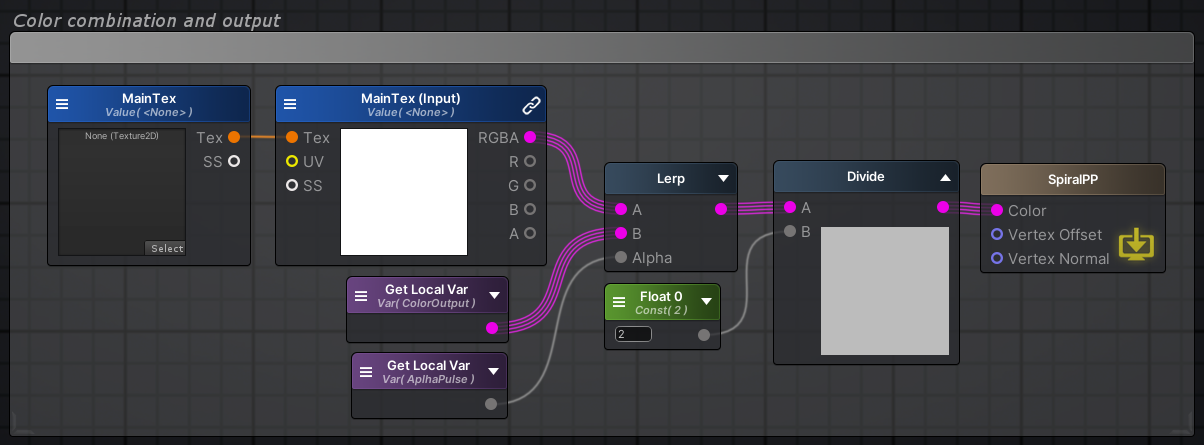Click the Float 0 value input field

633,335
